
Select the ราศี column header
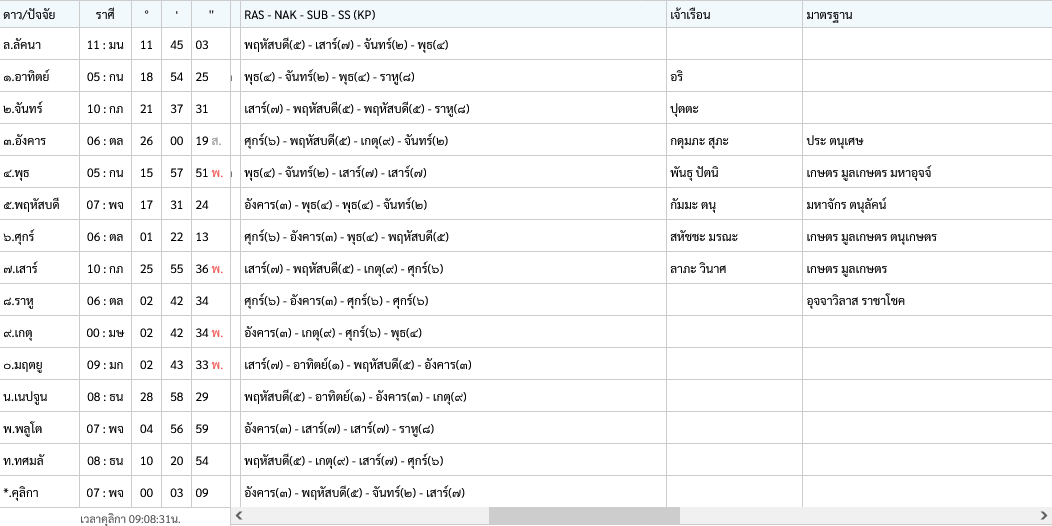click(105, 14)
